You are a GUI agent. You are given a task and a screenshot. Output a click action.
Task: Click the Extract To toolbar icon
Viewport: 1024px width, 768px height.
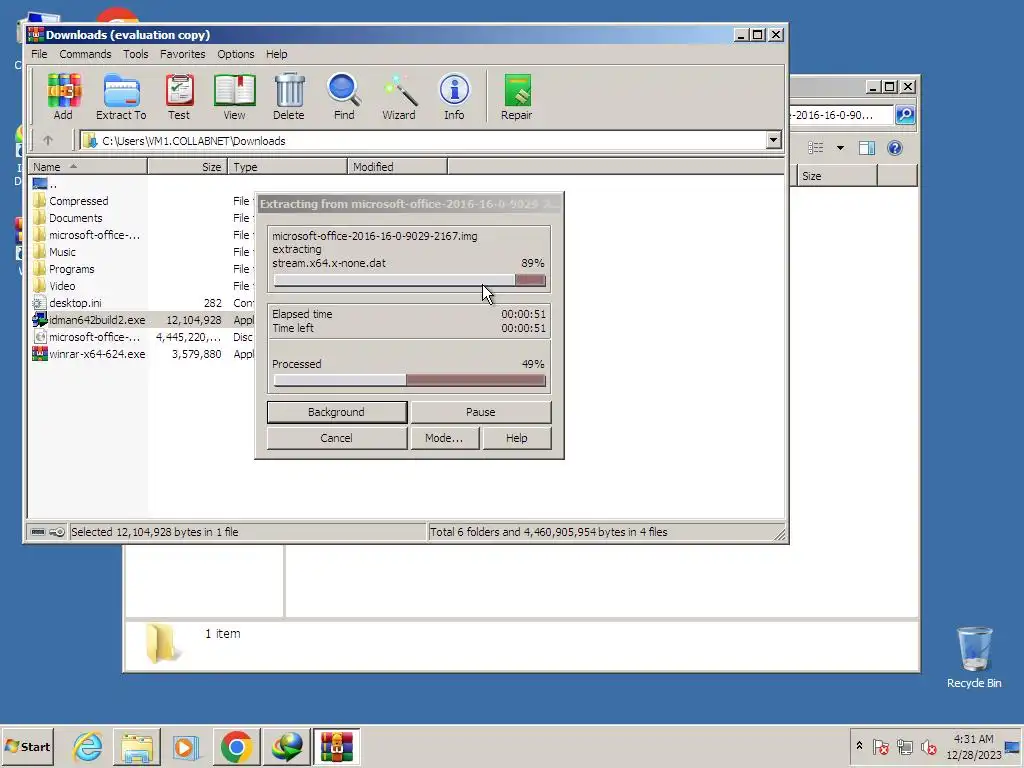(x=121, y=97)
